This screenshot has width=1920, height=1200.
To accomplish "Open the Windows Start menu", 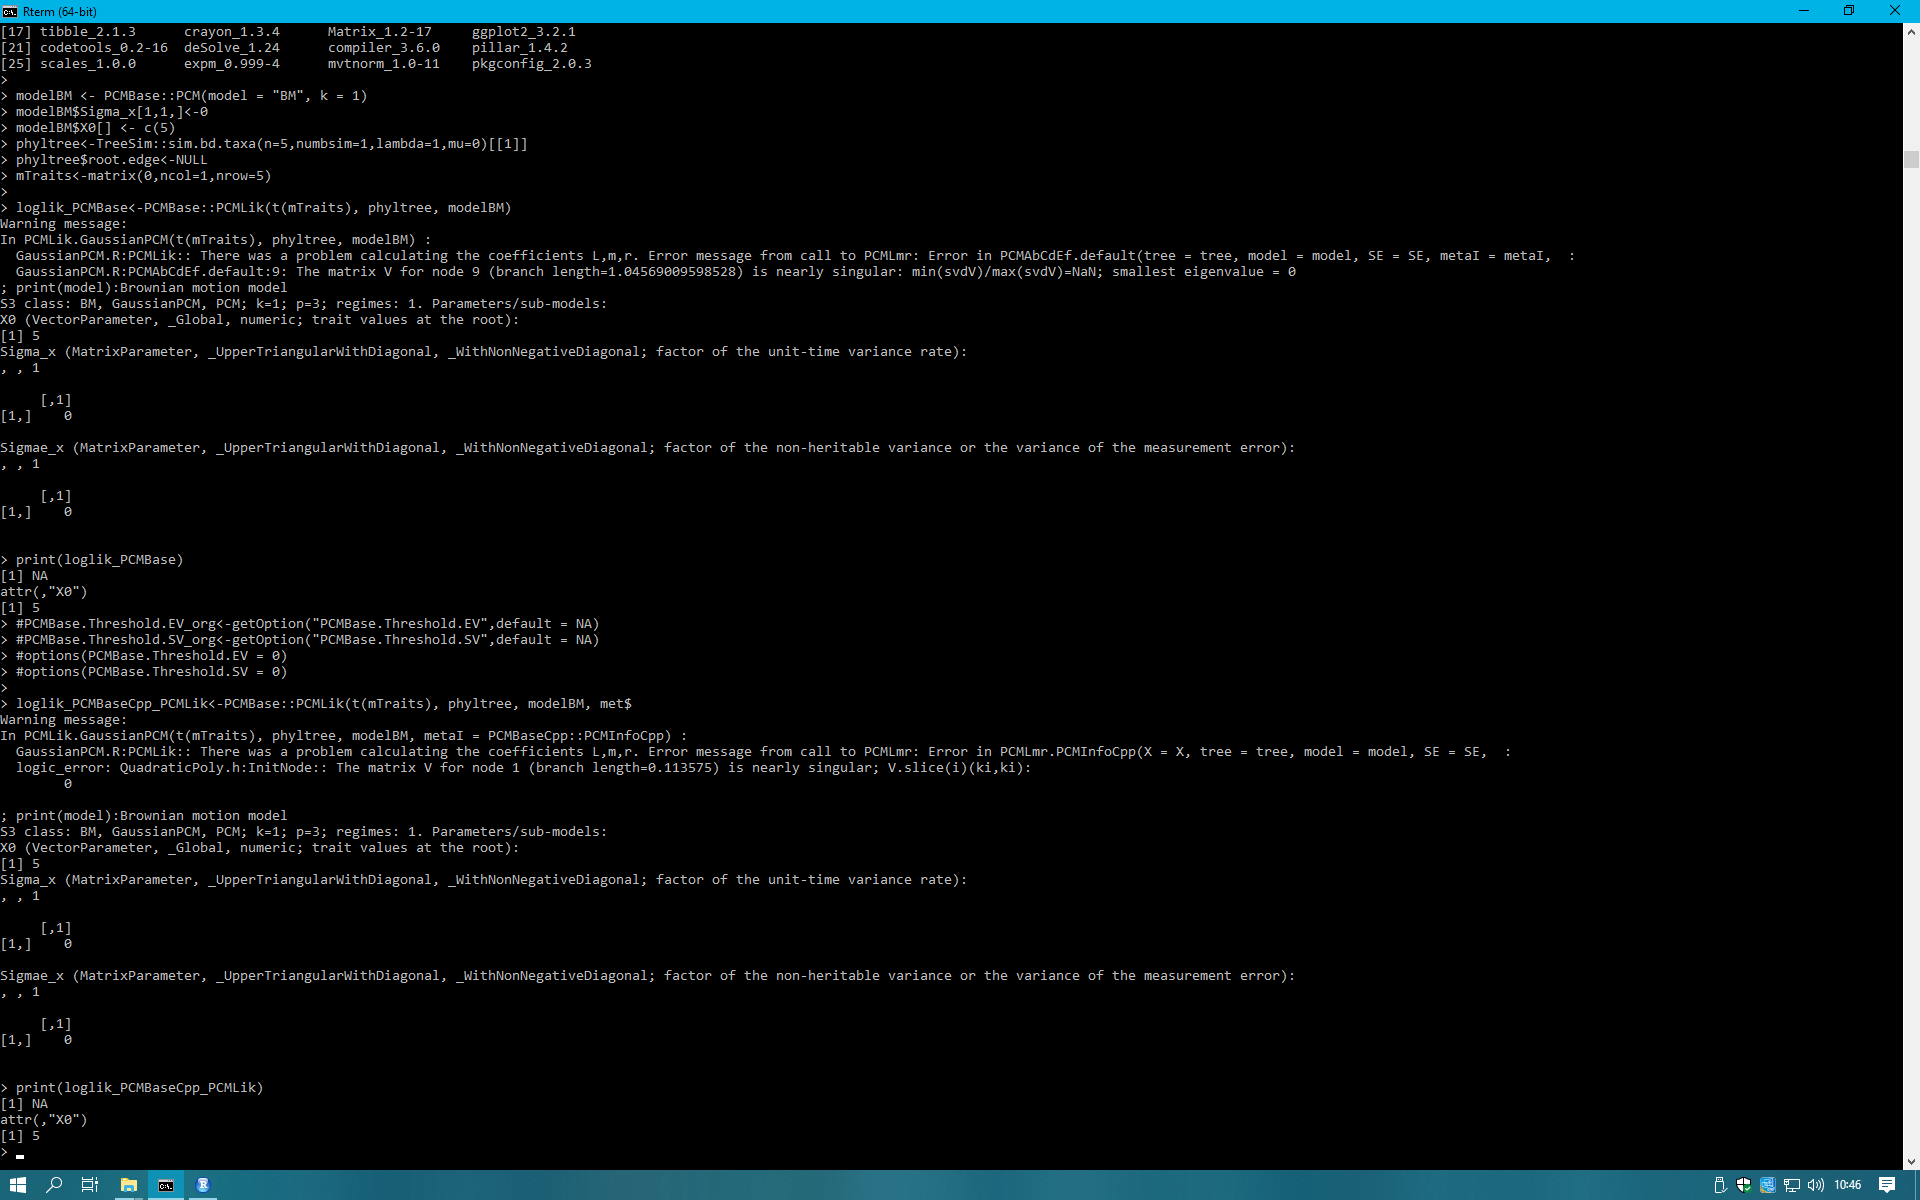I will pos(17,1185).
